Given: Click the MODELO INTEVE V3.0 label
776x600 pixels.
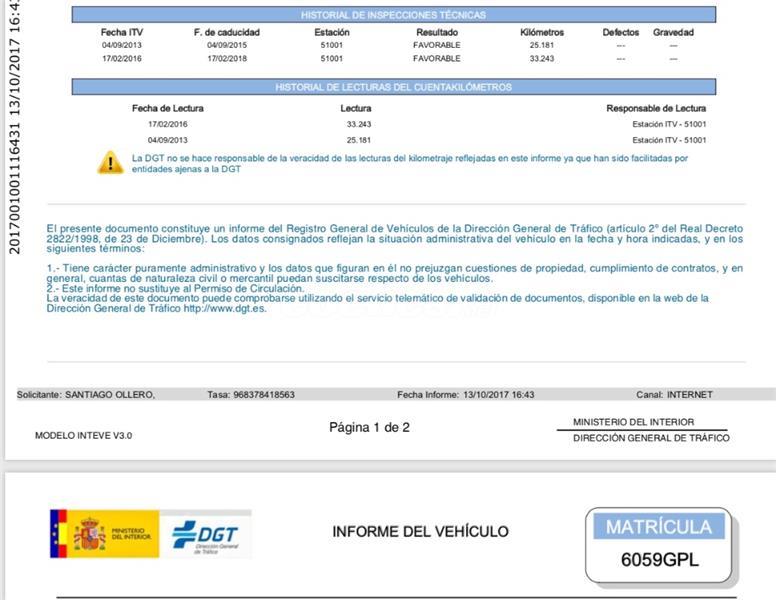Looking at the screenshot, I should click(x=83, y=436).
